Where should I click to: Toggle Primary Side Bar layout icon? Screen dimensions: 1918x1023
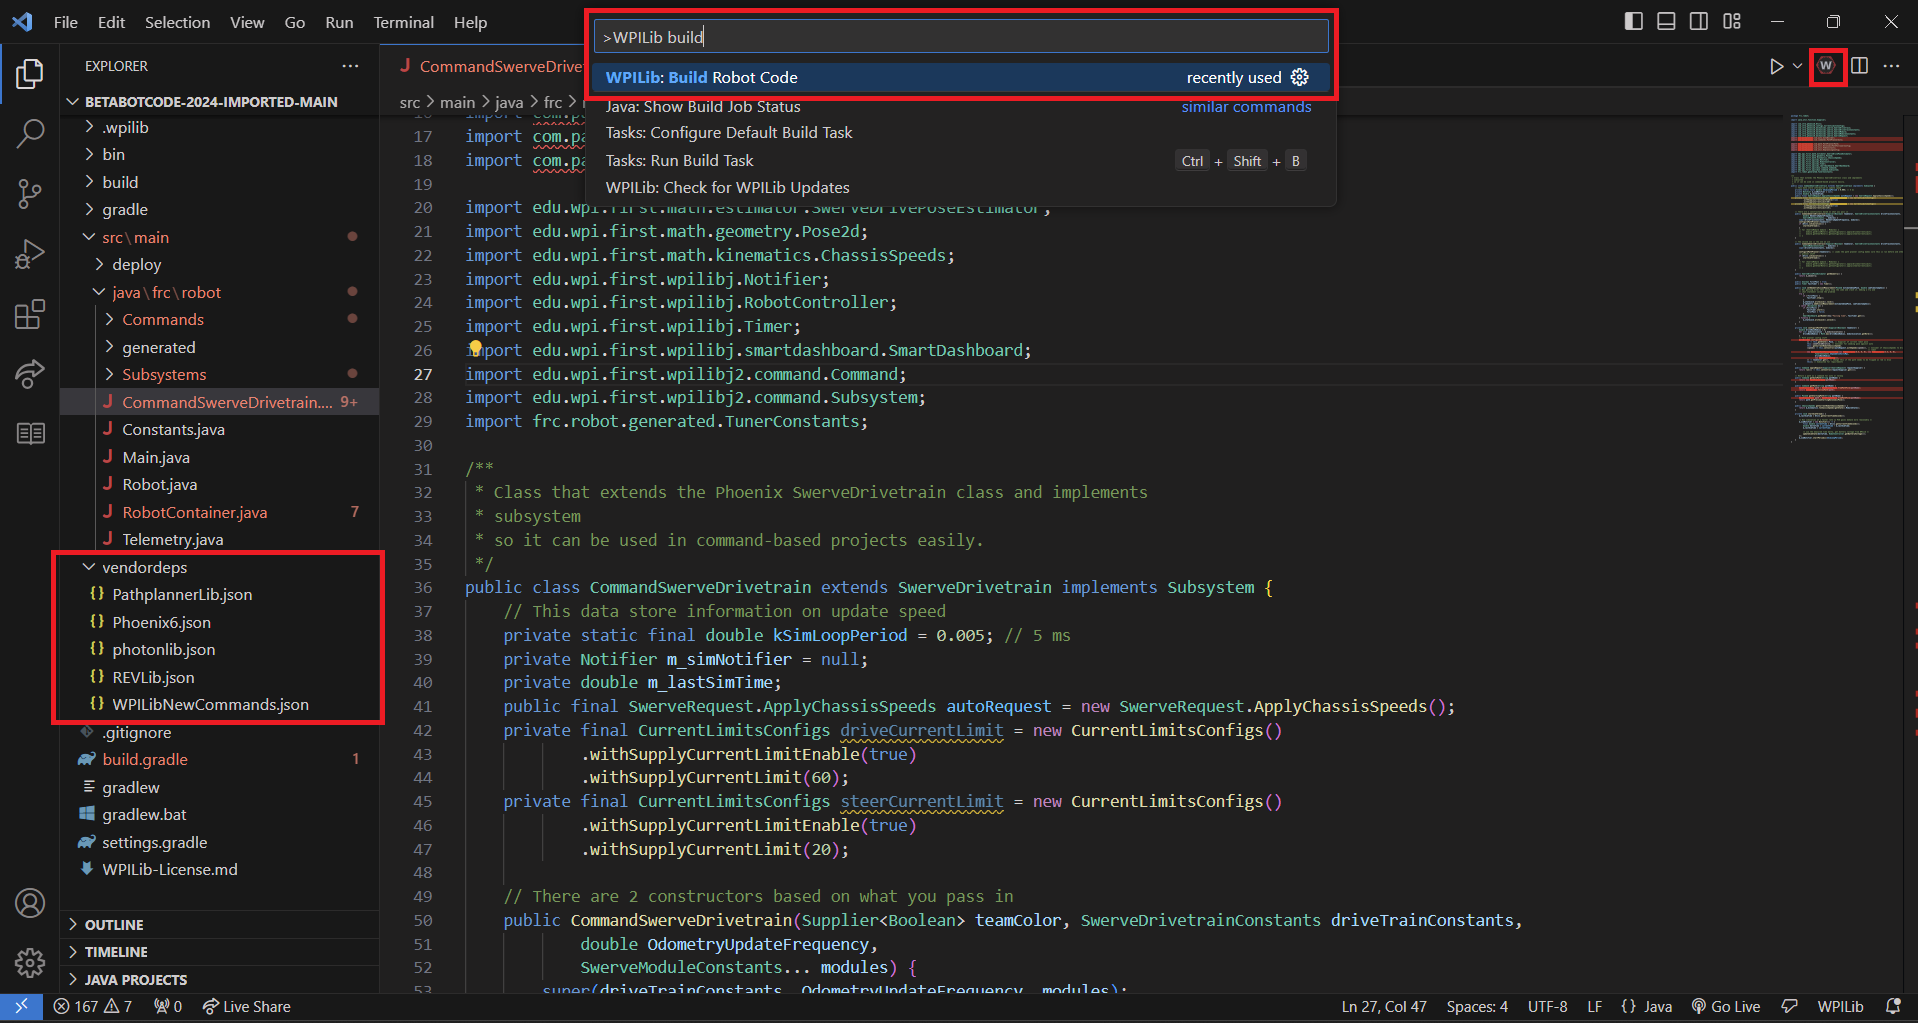(1634, 21)
